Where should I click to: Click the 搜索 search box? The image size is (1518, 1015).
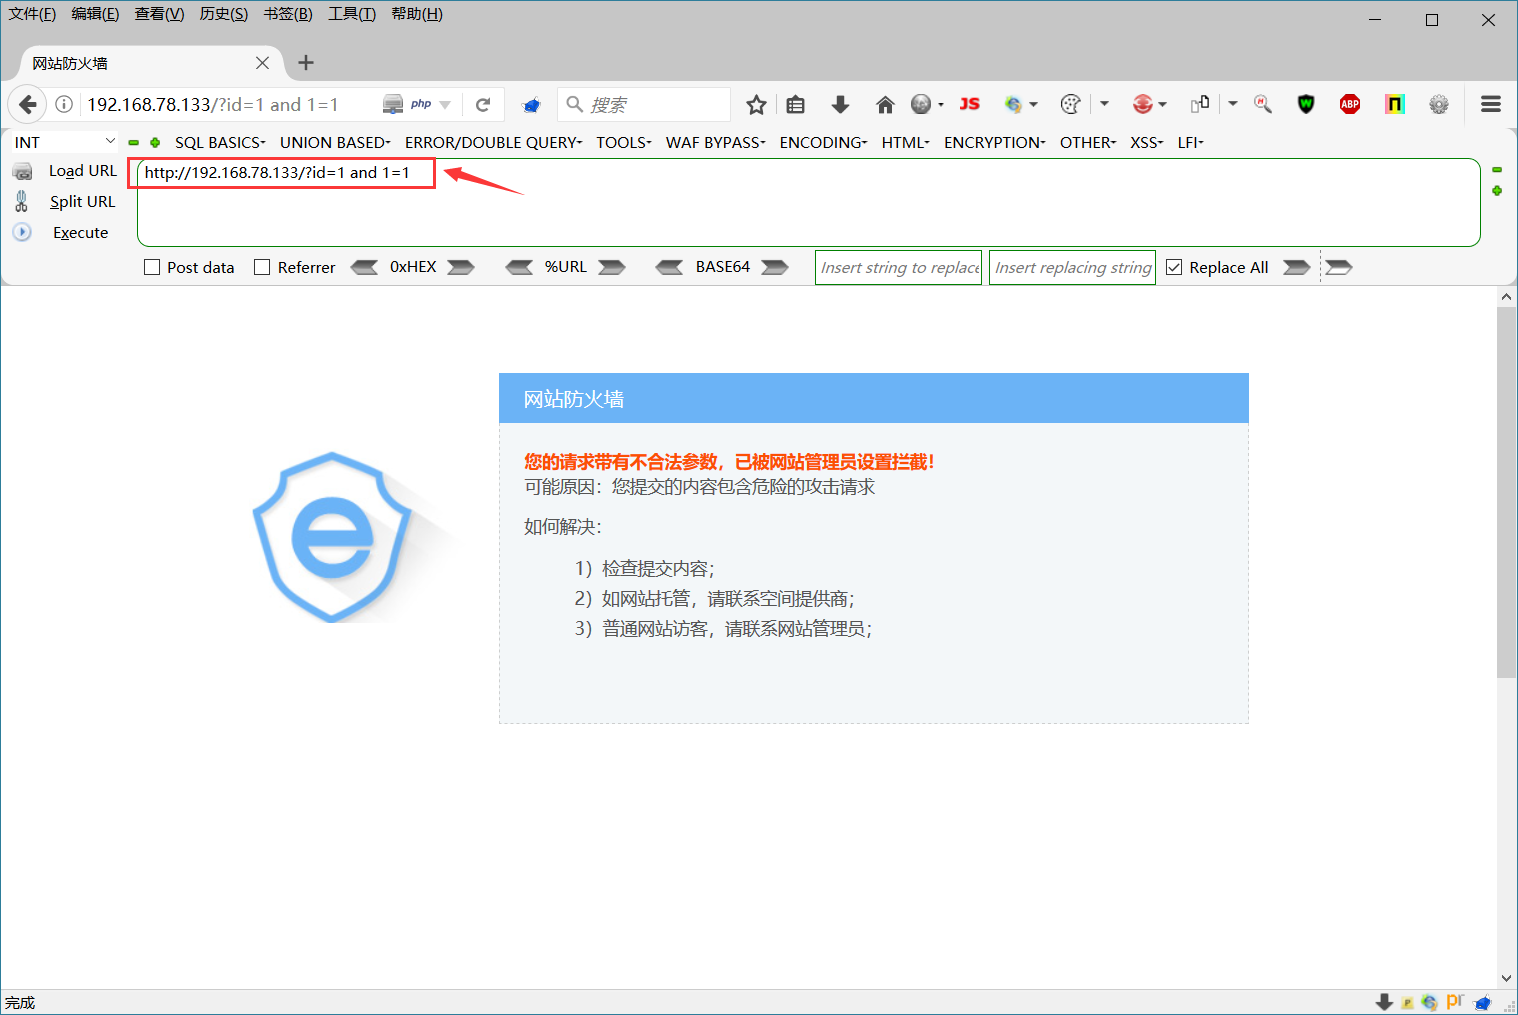pos(645,104)
